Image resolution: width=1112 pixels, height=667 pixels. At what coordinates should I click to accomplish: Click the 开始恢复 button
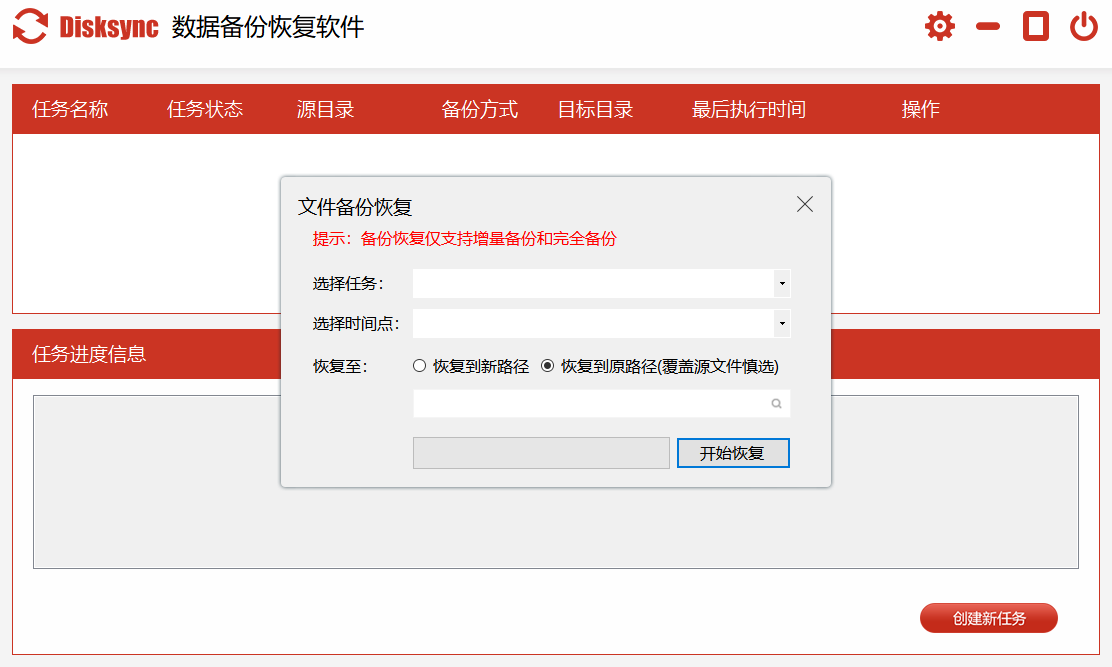coord(733,453)
